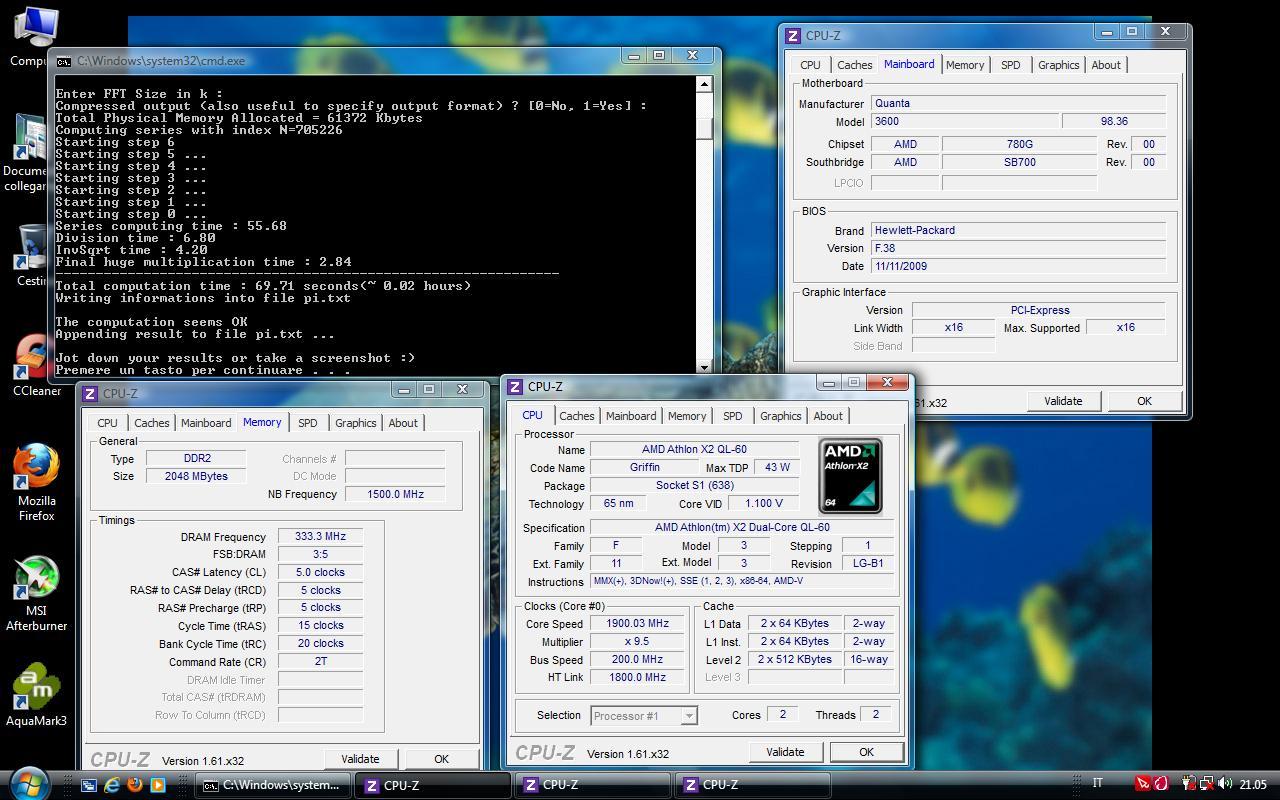The image size is (1280, 800).
Task: Open Firefox from the quick launch bar
Action: (x=135, y=785)
